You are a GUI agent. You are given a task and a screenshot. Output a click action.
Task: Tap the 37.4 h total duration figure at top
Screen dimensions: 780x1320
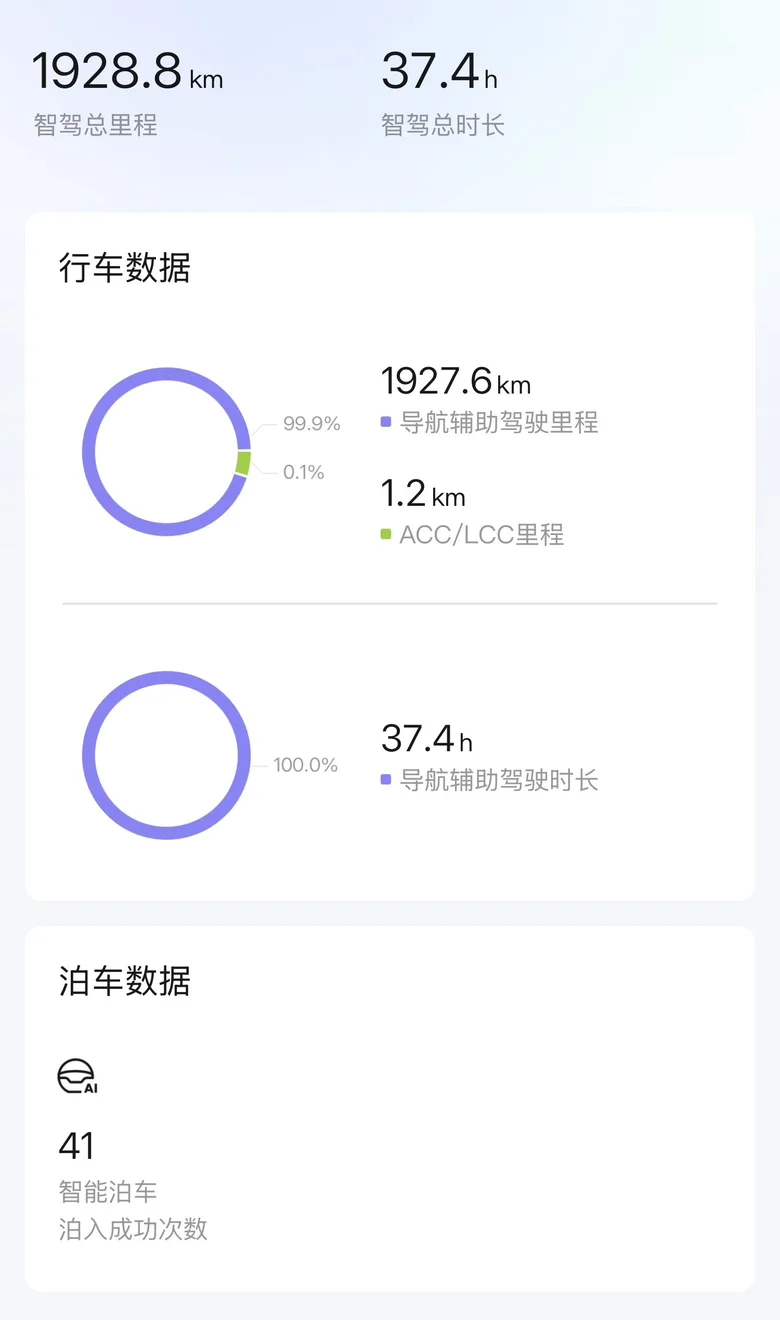[438, 72]
